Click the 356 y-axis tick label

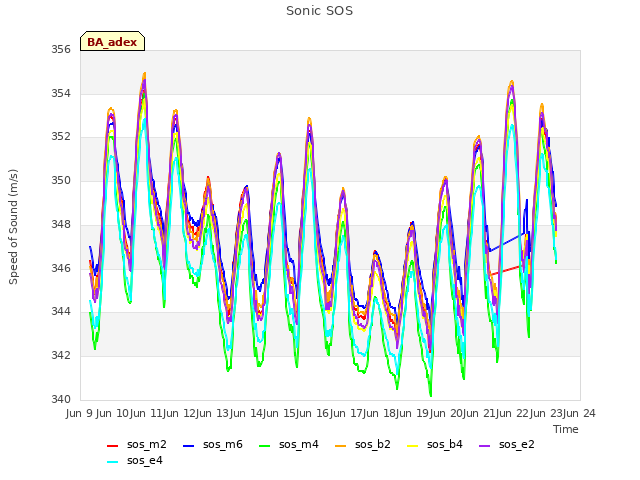pos(61,49)
